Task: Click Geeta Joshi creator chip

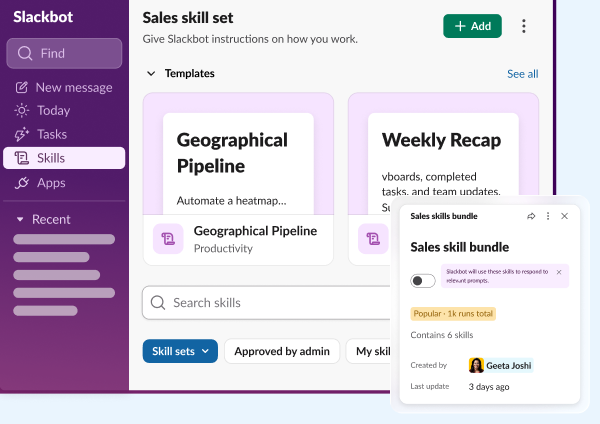Action: tap(501, 365)
